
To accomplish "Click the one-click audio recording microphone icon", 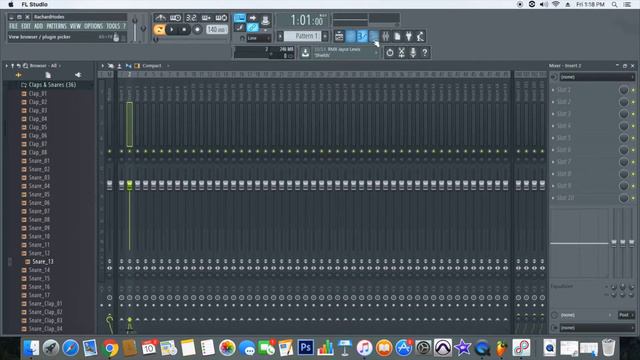I will coord(413,52).
